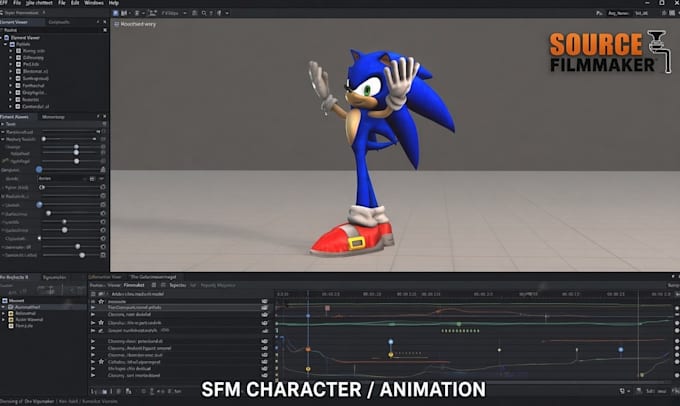The image size is (680, 406).
Task: Click the pink marker on the top timeline curve
Action: [327, 308]
